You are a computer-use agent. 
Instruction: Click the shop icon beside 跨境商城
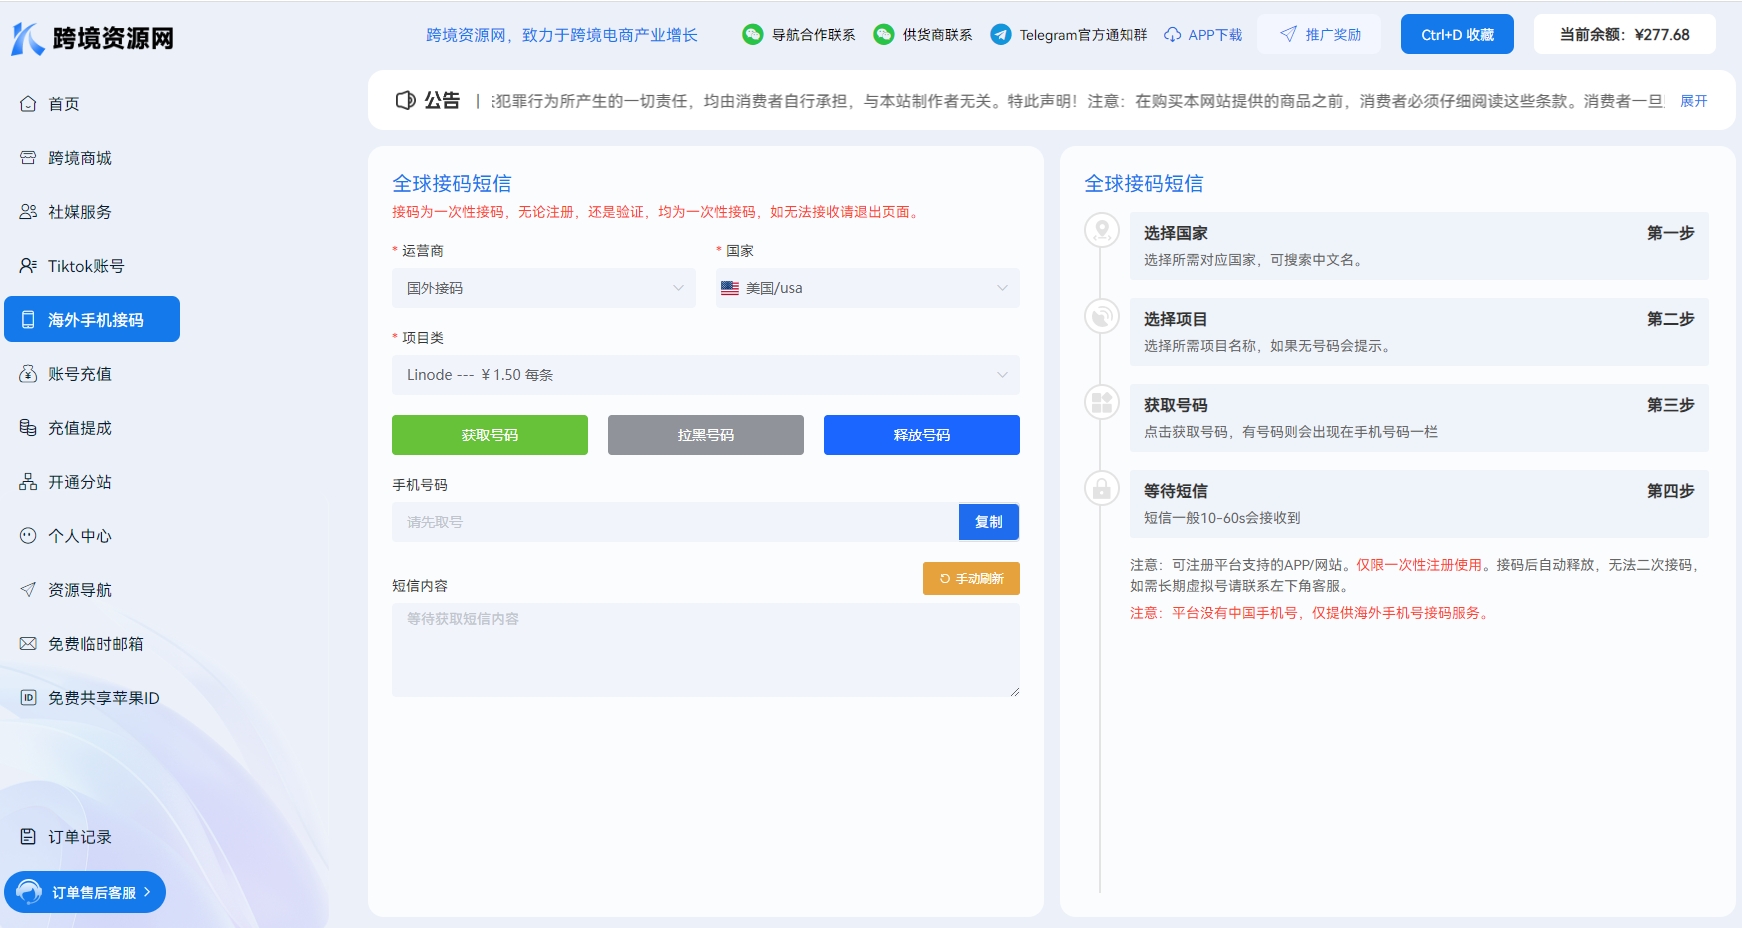[x=28, y=158]
